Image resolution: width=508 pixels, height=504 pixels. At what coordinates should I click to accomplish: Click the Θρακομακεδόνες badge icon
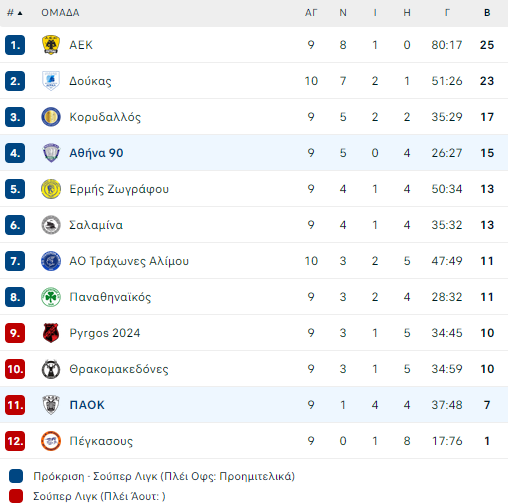(x=51, y=369)
